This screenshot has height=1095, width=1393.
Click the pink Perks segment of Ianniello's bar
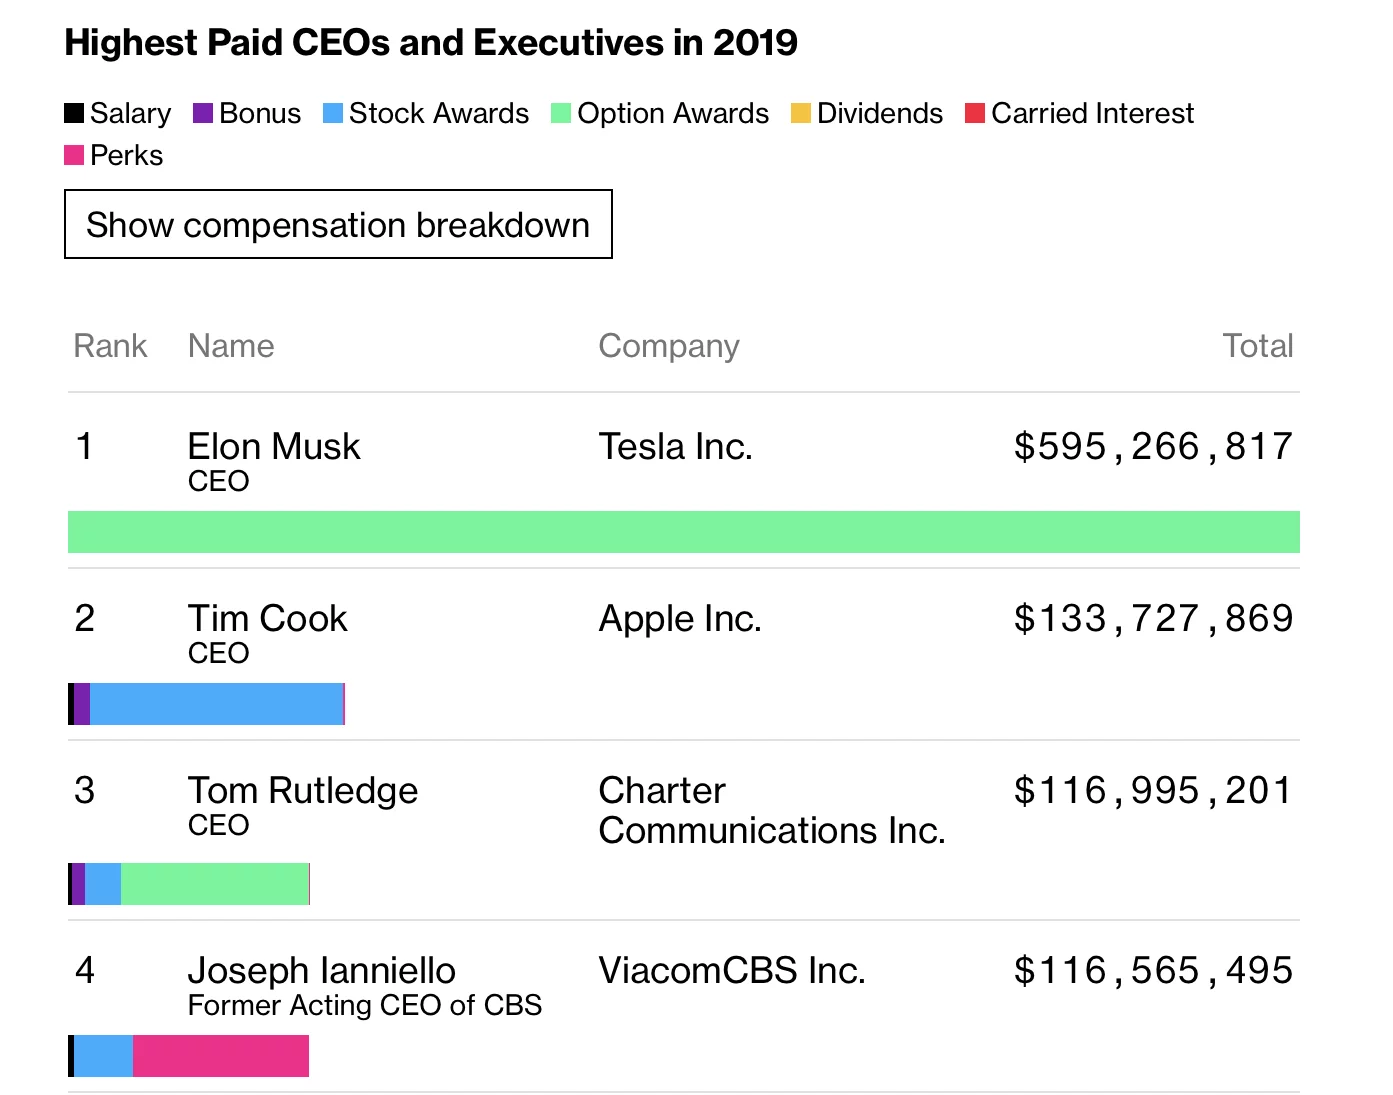tap(221, 1056)
